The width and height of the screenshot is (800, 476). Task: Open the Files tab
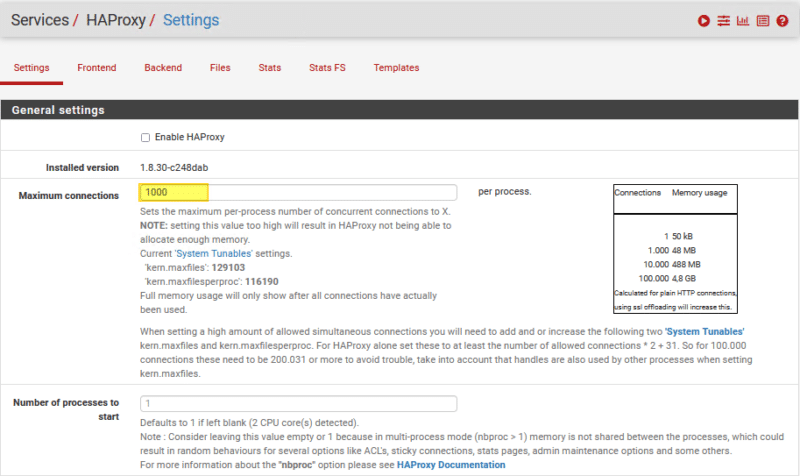pos(220,68)
